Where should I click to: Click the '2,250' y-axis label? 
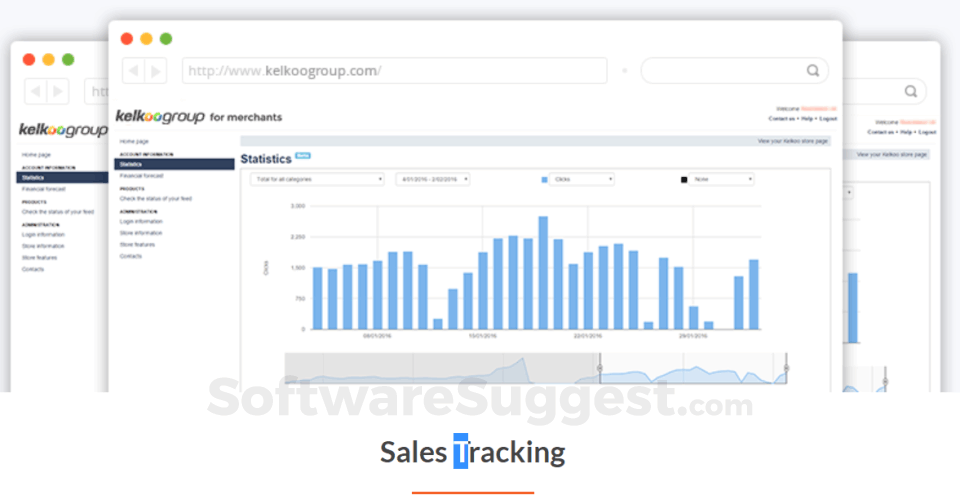point(298,237)
